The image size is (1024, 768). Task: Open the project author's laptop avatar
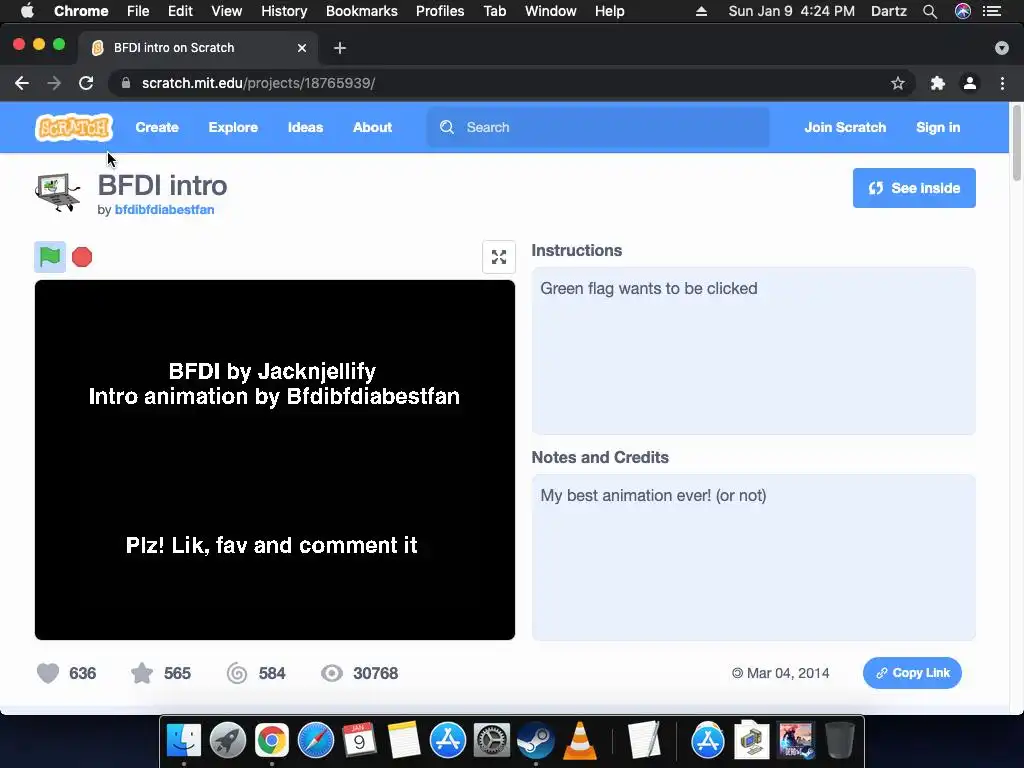(58, 192)
